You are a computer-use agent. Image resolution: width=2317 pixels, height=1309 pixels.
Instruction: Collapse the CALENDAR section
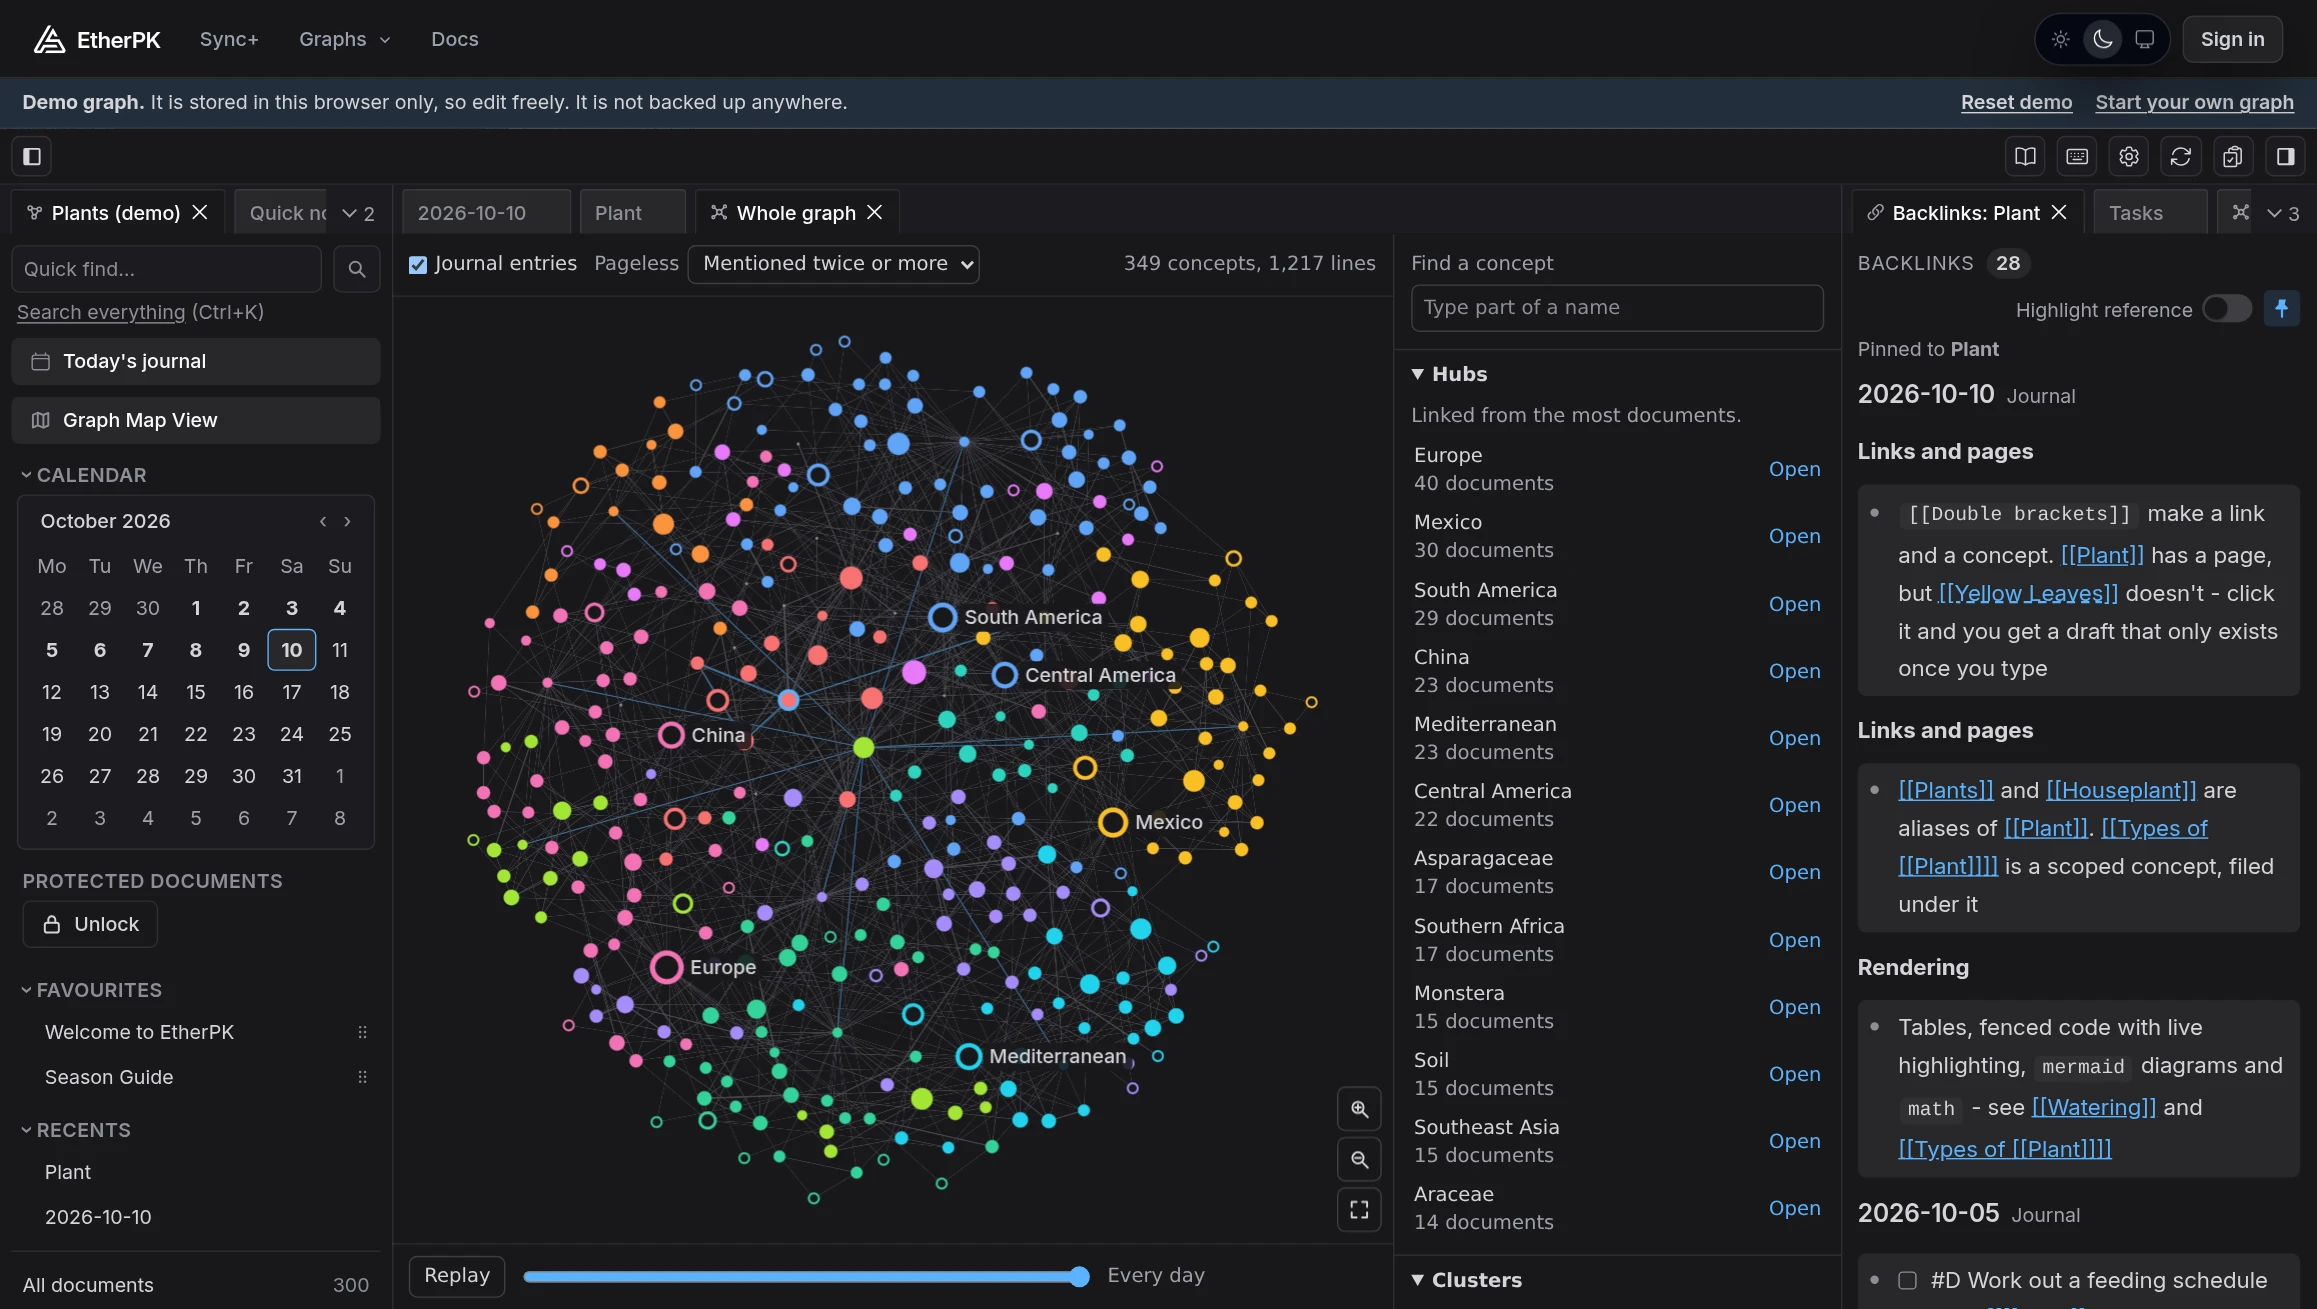[84, 475]
